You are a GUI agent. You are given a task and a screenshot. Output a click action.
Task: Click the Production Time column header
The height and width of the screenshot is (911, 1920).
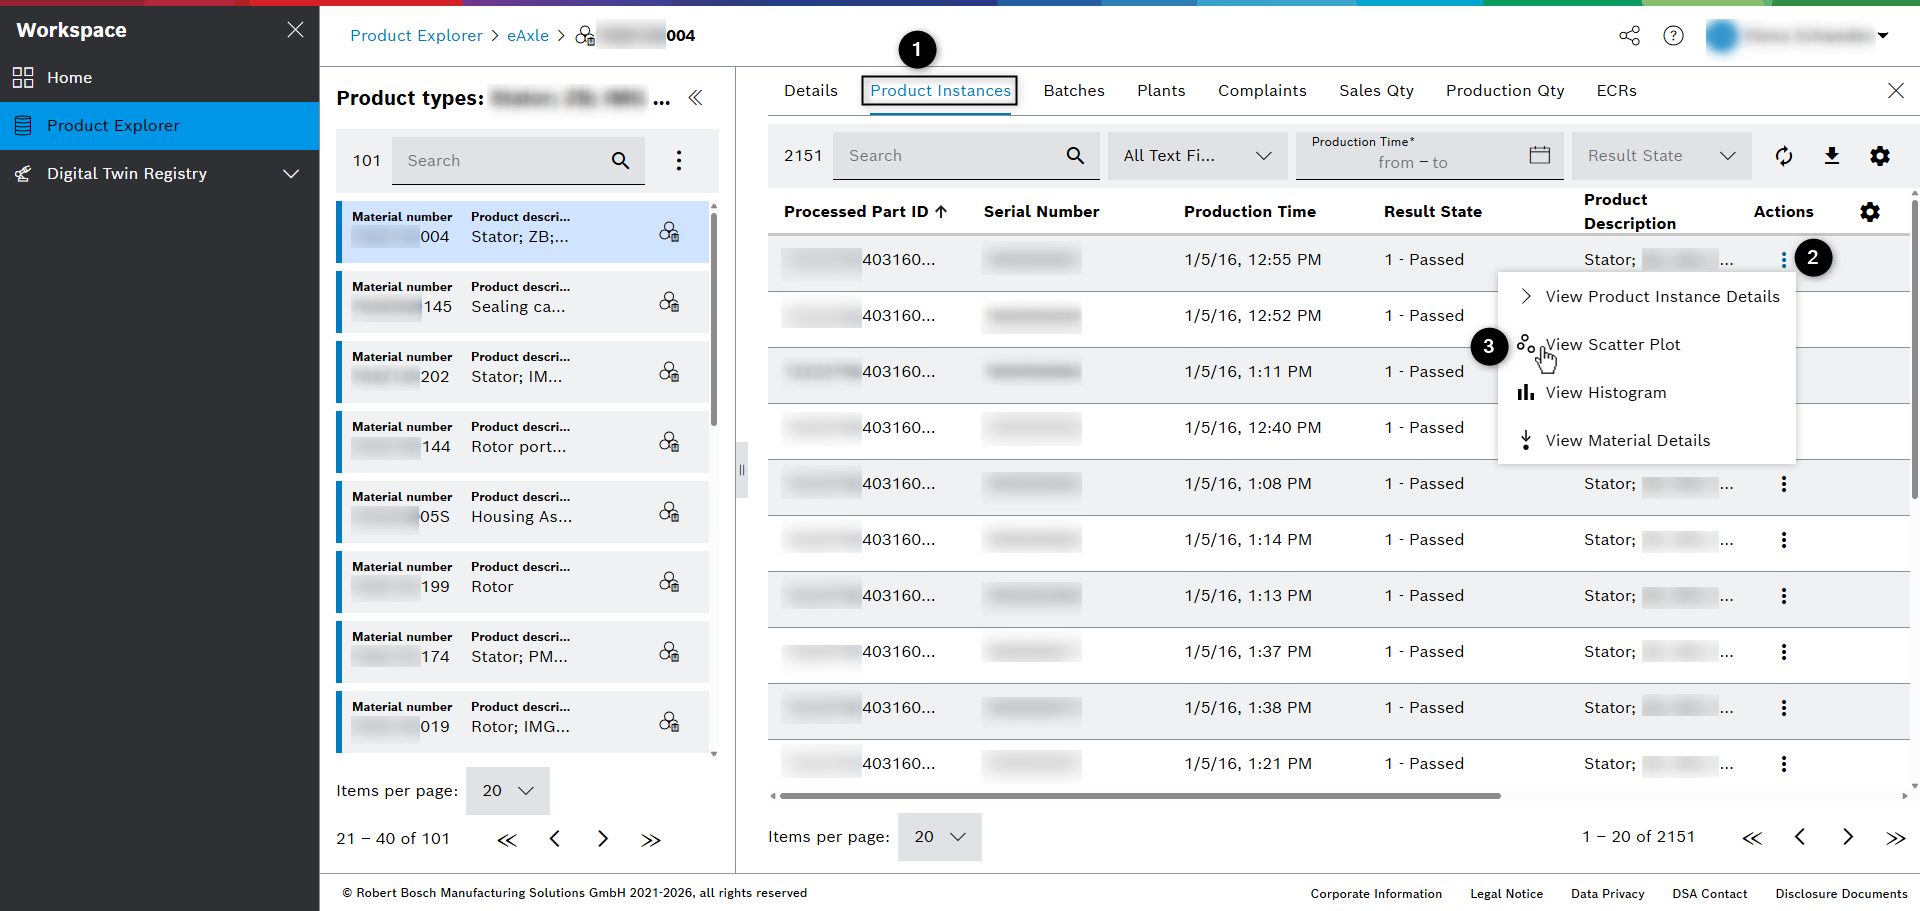pyautogui.click(x=1250, y=212)
